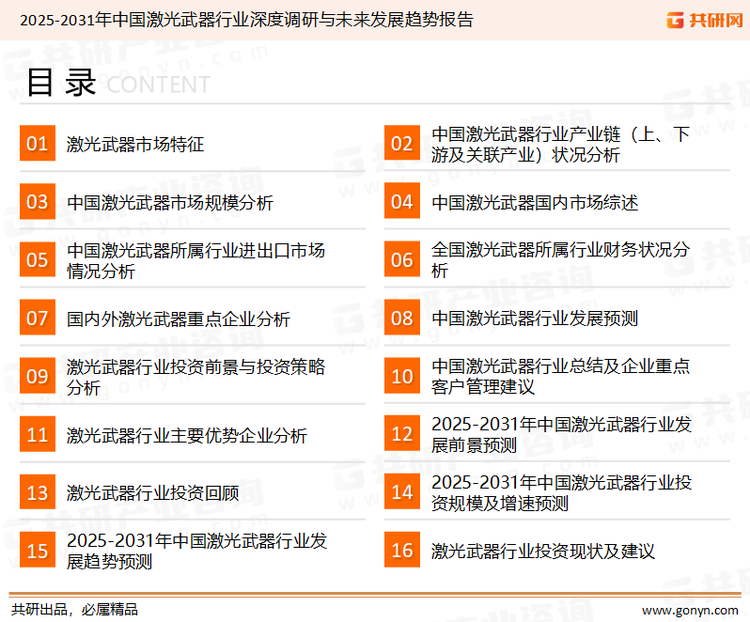
Task: Open 2025-2031年中国激光武器行业发展前景预测
Action: click(561, 434)
